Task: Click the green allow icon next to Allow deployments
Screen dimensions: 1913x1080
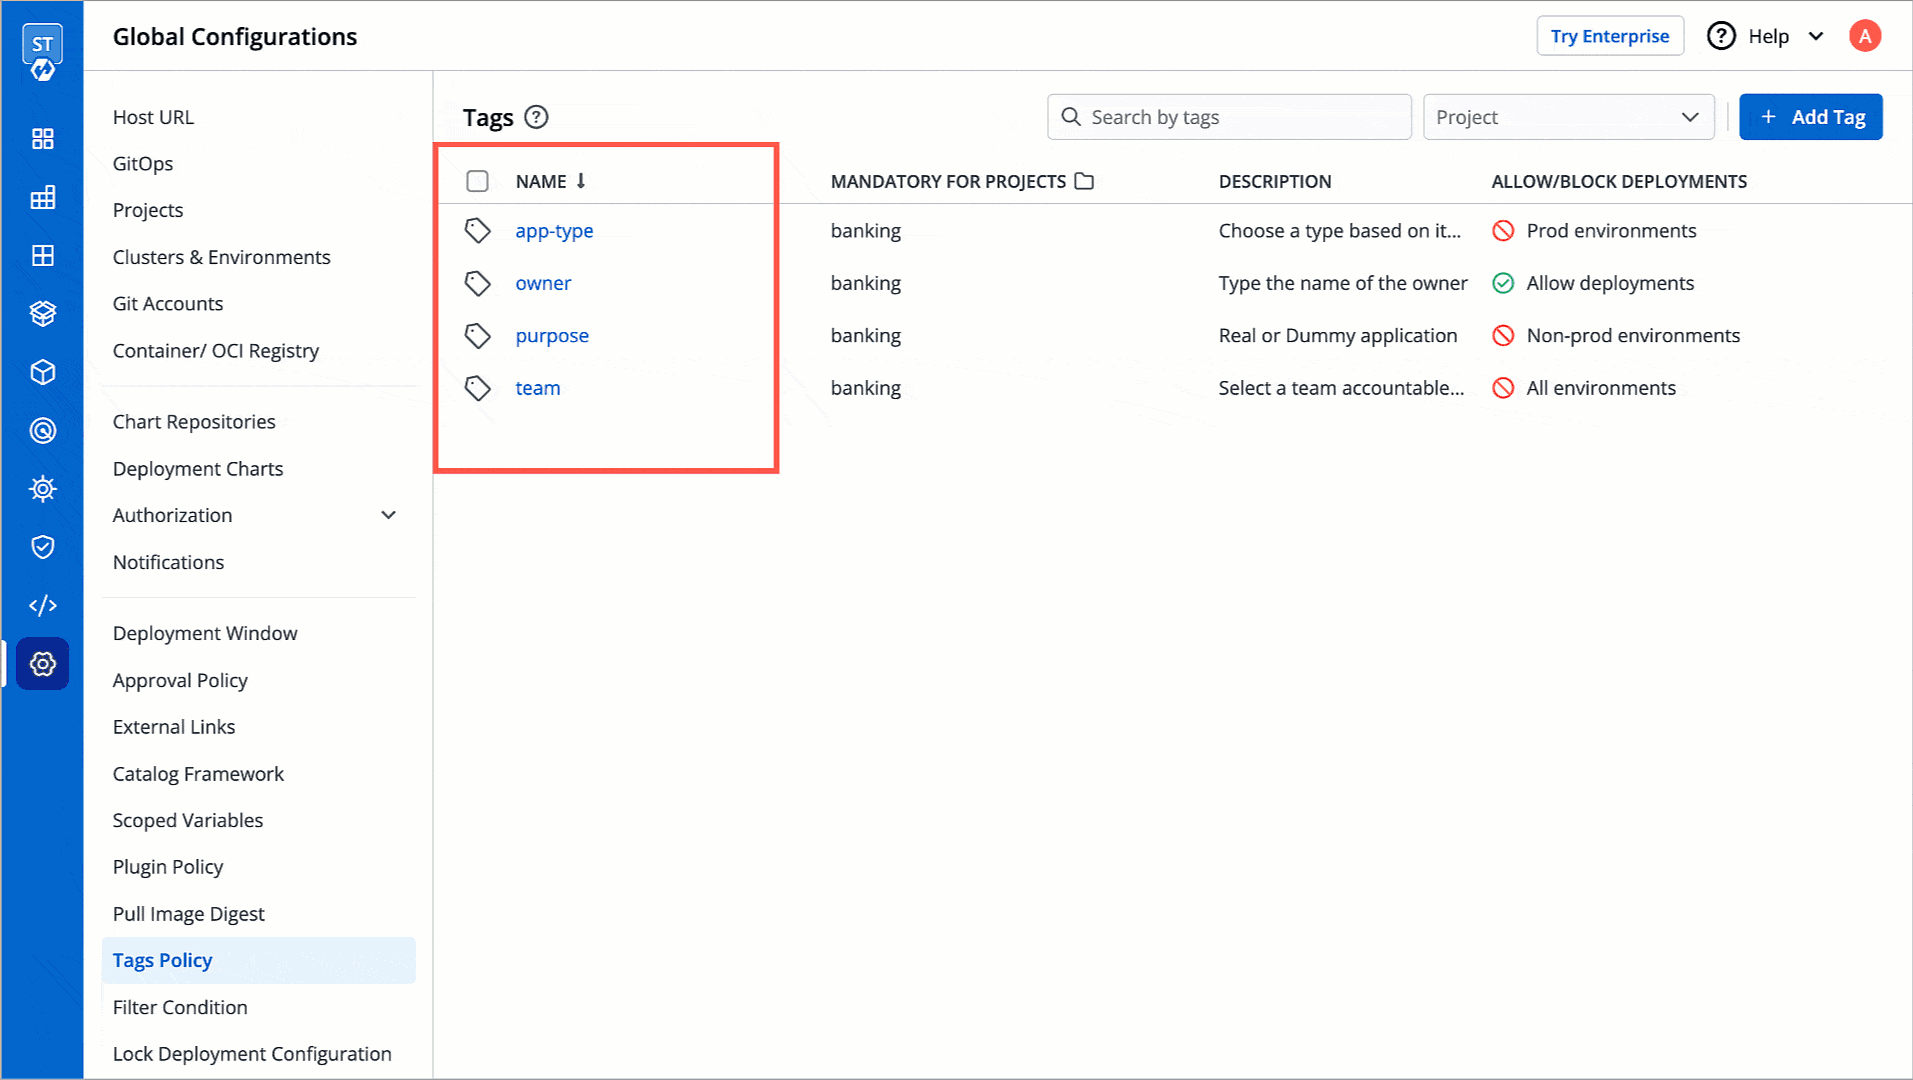Action: pyautogui.click(x=1503, y=283)
